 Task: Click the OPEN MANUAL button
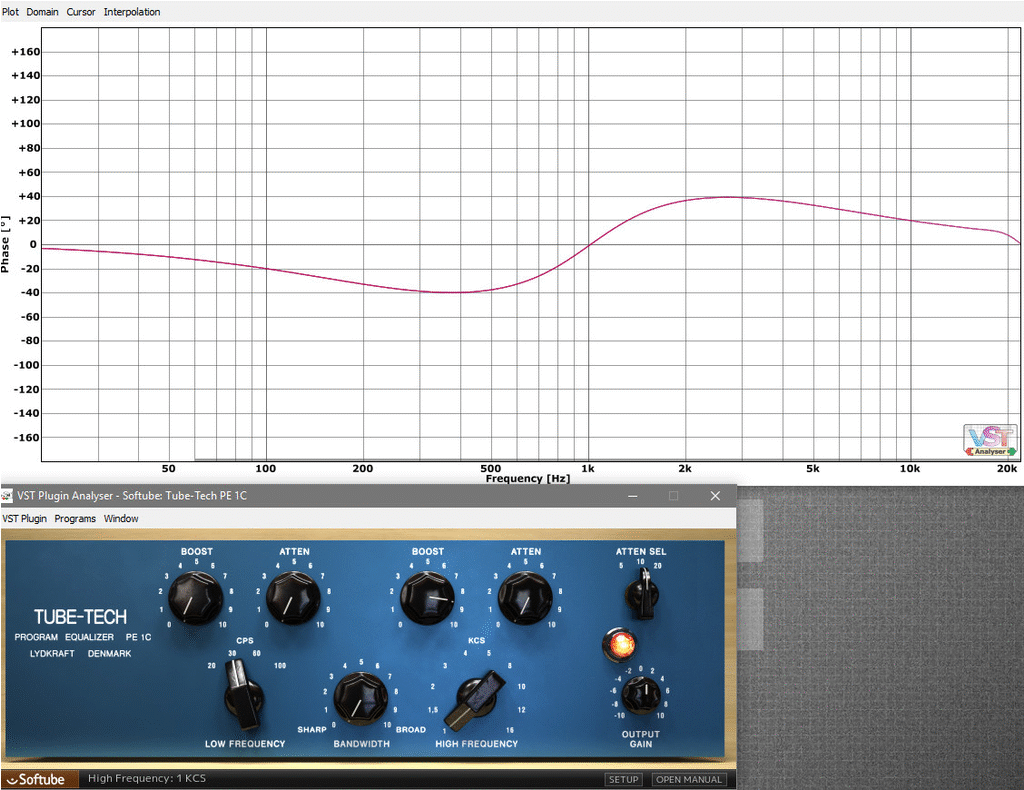pos(688,780)
